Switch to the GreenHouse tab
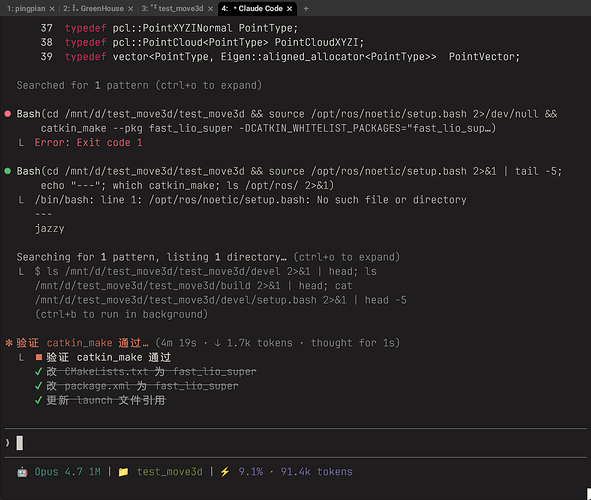The width and height of the screenshot is (591, 500). (x=93, y=8)
